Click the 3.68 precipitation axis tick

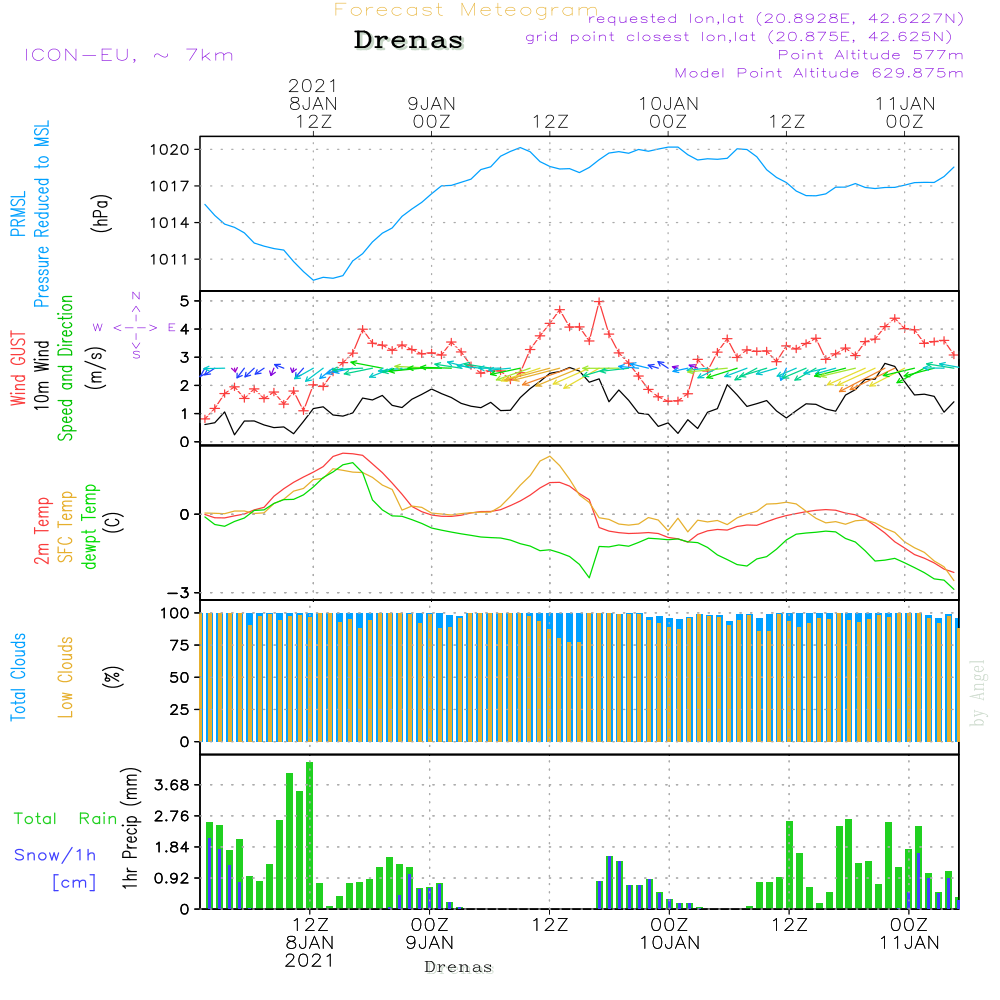(172, 785)
